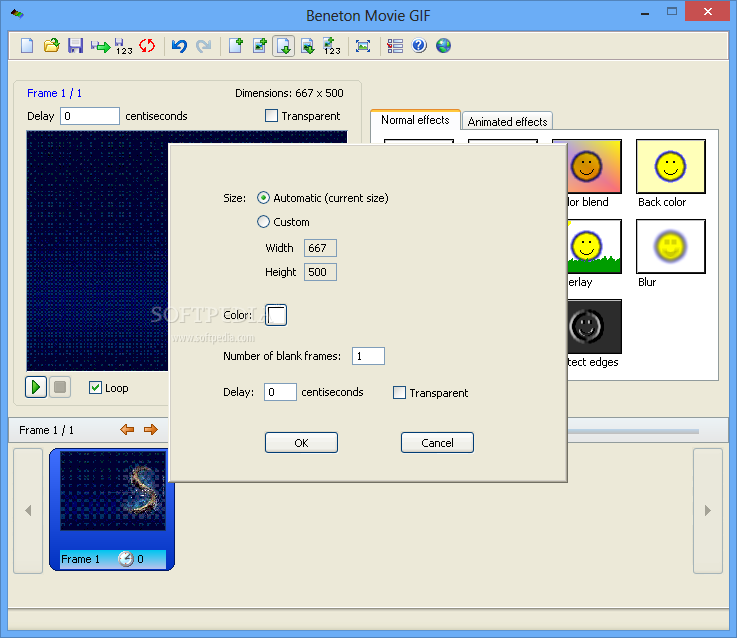Click the Height field showing 500
This screenshot has width=737, height=638.
click(x=320, y=272)
